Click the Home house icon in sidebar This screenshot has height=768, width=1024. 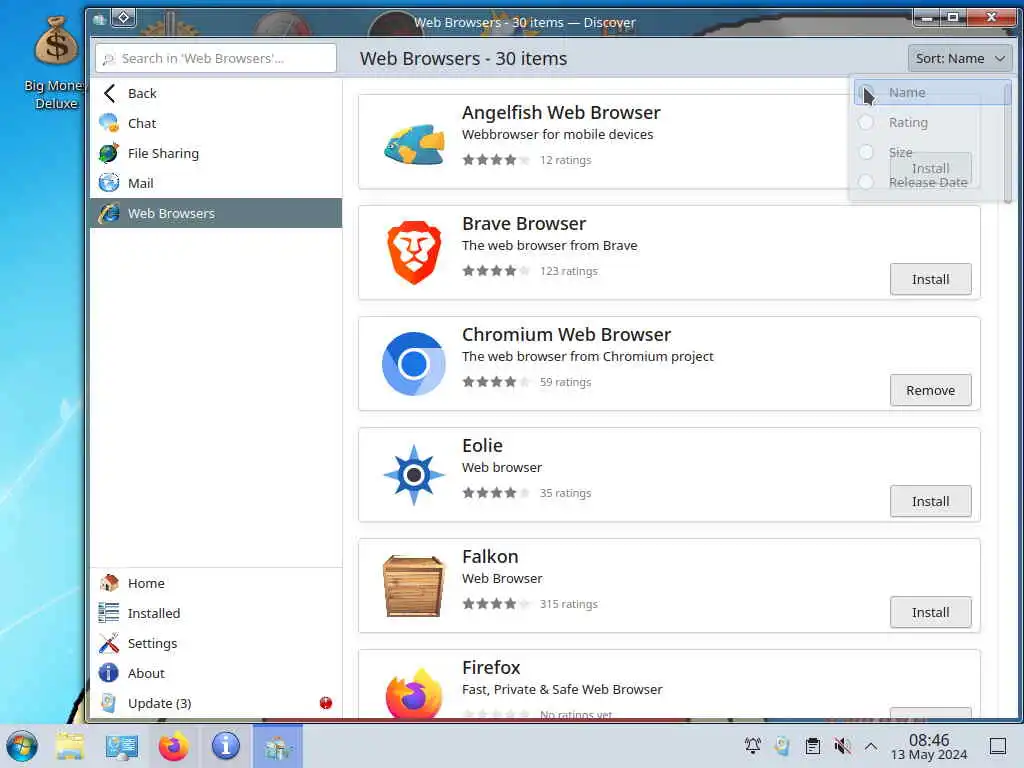click(x=109, y=583)
